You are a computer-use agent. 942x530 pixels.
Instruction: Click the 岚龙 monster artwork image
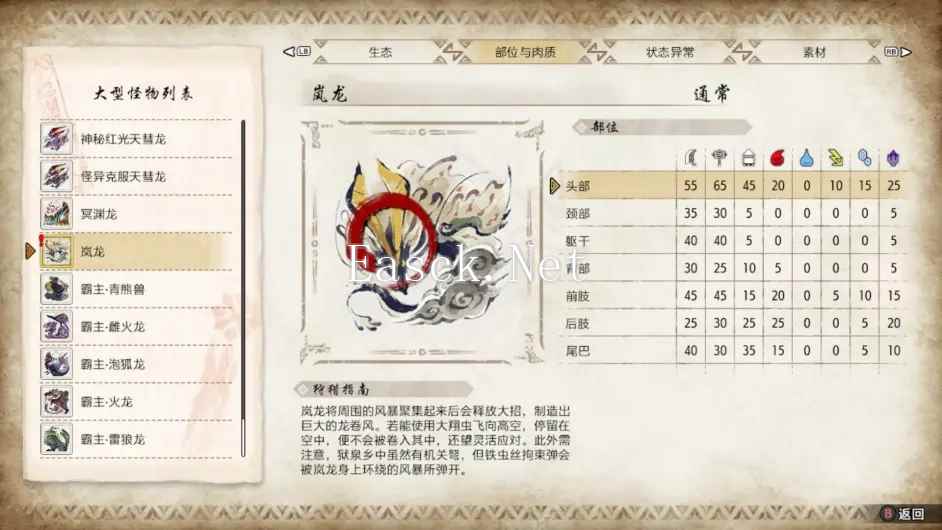422,241
